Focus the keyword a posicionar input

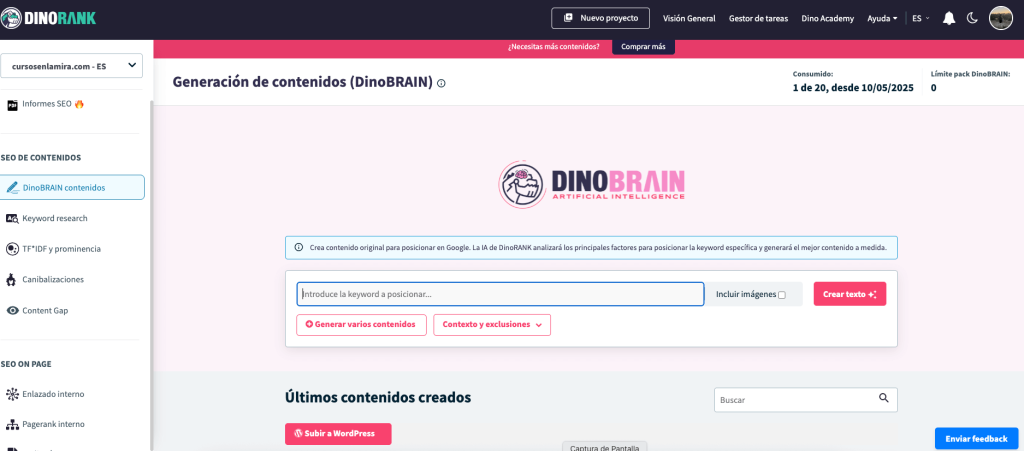(500, 294)
